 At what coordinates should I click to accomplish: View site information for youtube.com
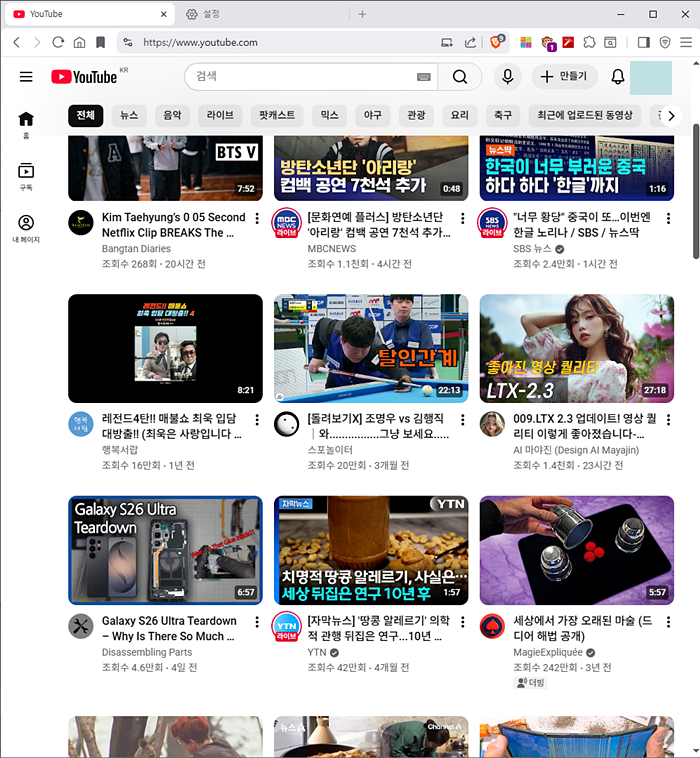(x=128, y=43)
